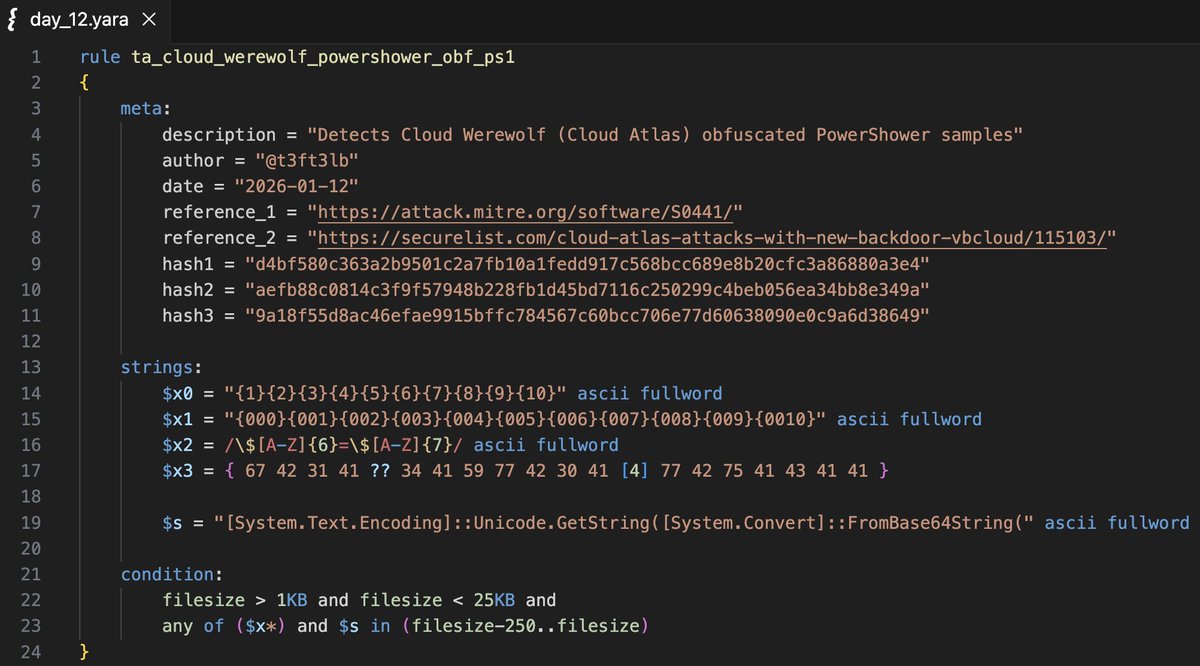Click the $x1 string variable on line 15
Image resolution: width=1200 pixels, height=666 pixels.
pos(176,420)
